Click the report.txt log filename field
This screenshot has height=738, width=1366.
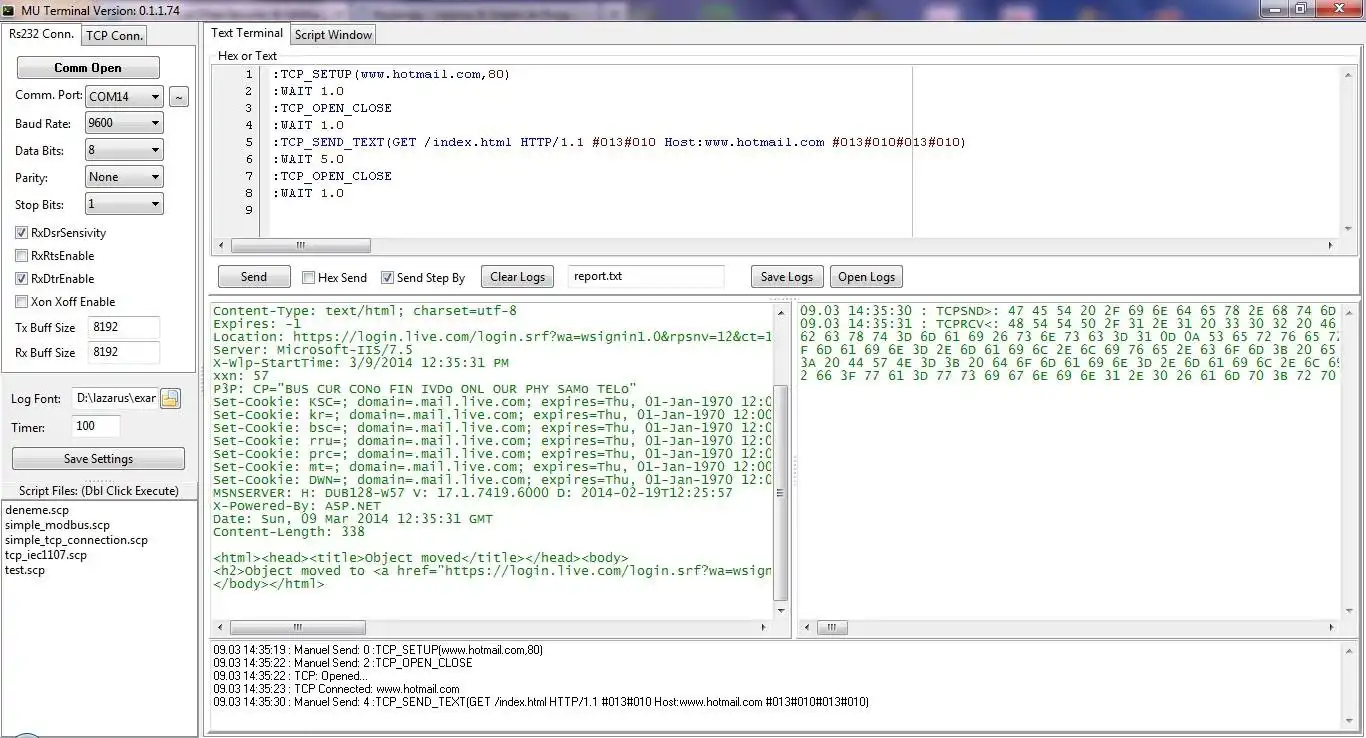[x=646, y=276]
